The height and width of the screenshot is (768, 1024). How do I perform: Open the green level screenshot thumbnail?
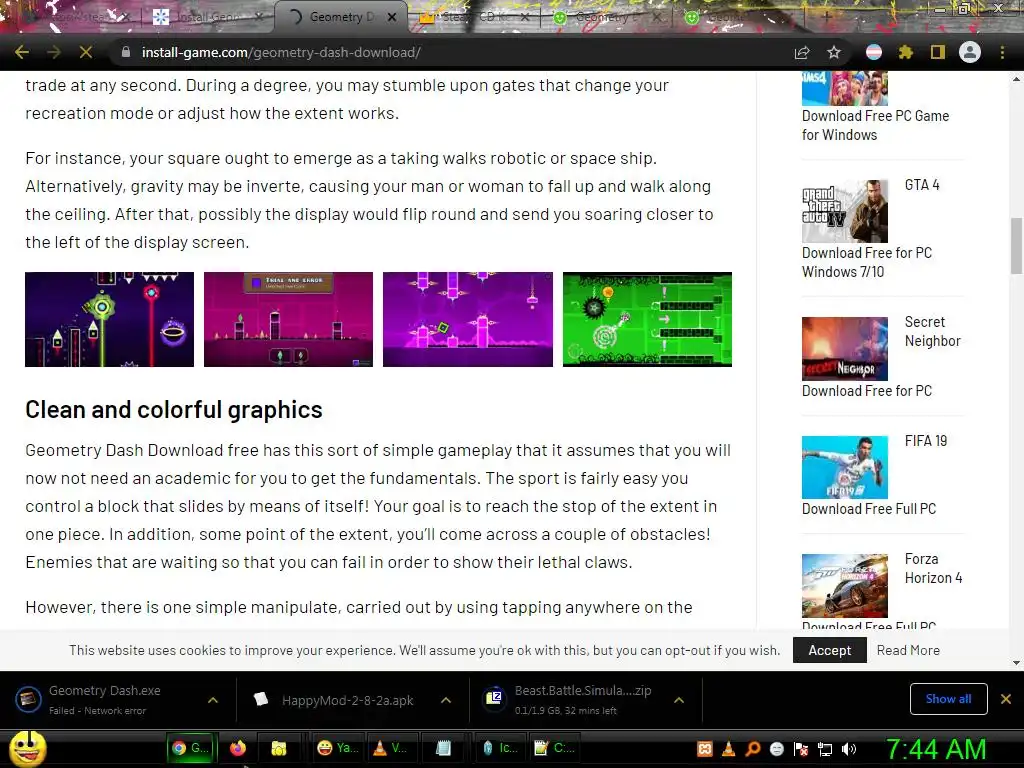coord(647,319)
